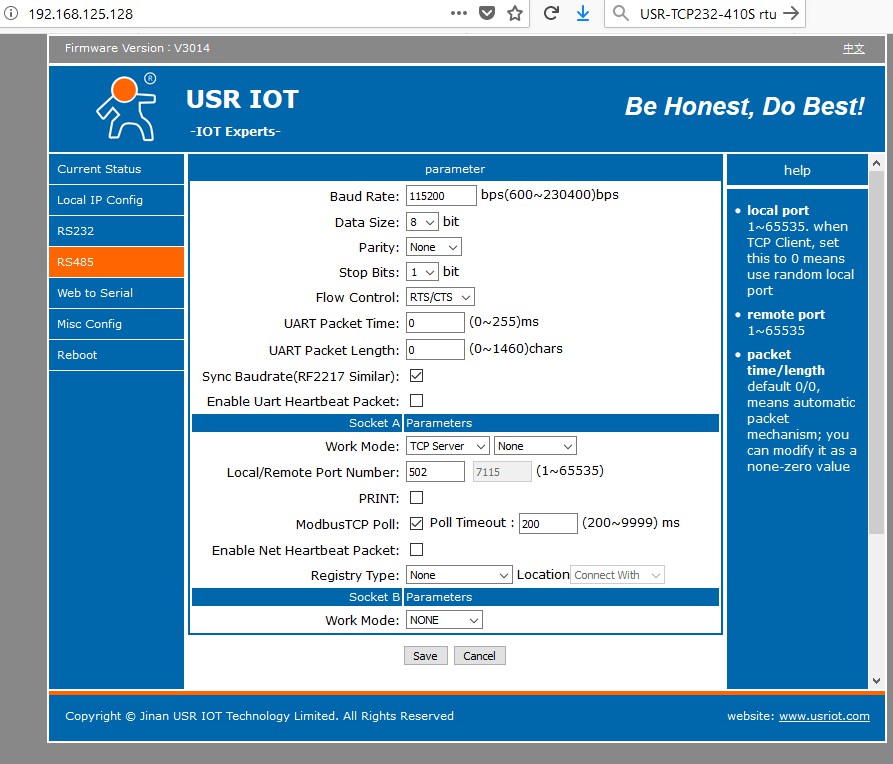The width and height of the screenshot is (893, 764).
Task: Go to the RS232 settings page
Action: pyautogui.click(x=116, y=230)
